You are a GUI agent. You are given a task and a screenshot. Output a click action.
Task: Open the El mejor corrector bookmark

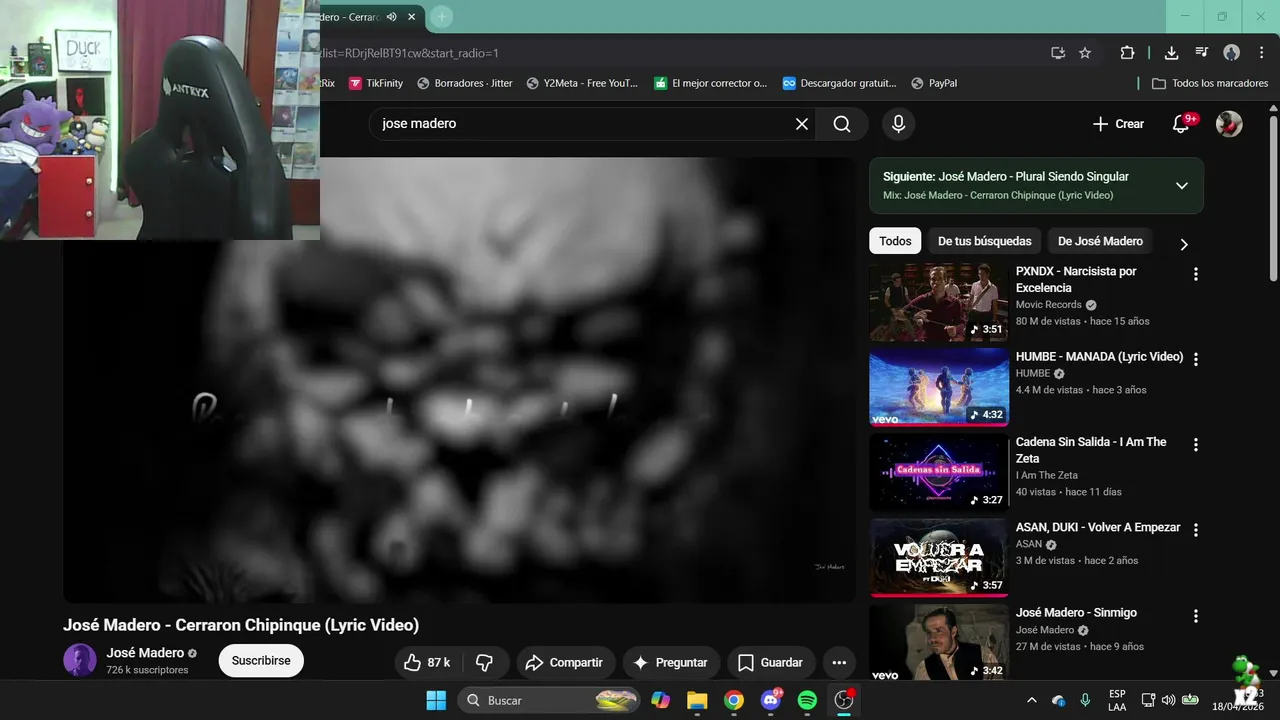pos(711,83)
